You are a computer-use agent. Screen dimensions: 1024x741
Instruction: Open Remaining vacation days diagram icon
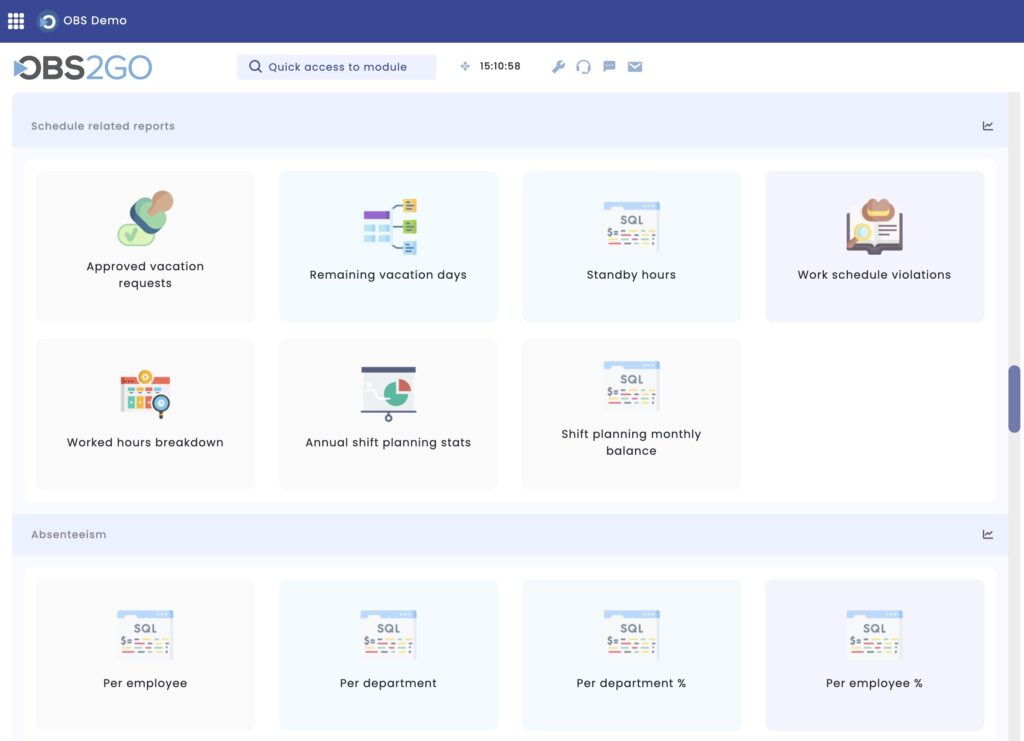point(389,227)
